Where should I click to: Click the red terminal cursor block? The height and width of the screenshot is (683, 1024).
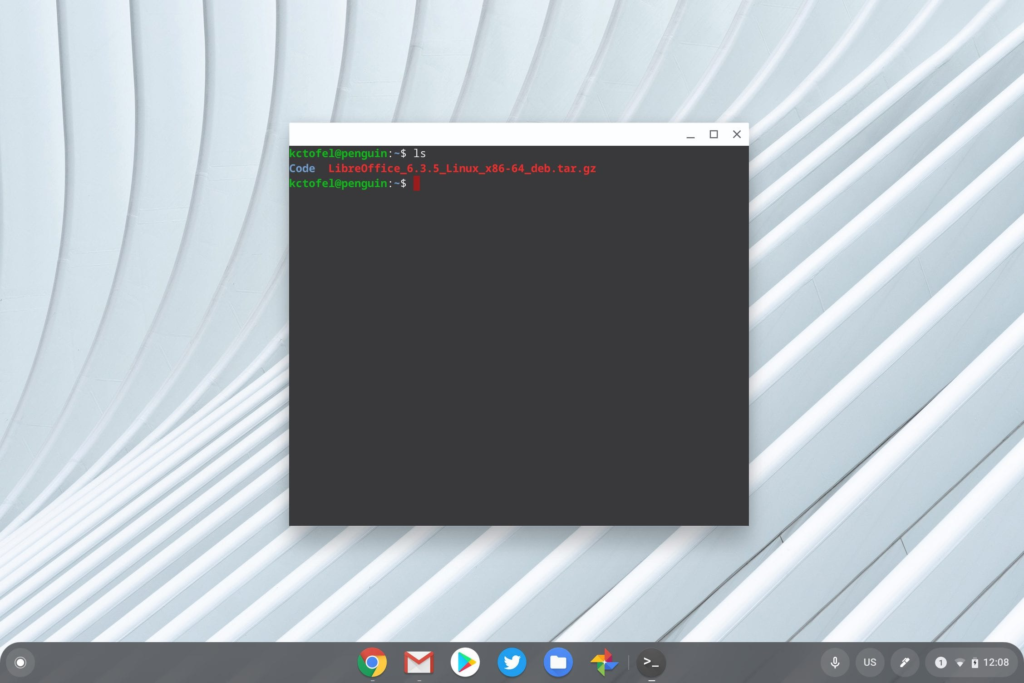click(x=417, y=183)
